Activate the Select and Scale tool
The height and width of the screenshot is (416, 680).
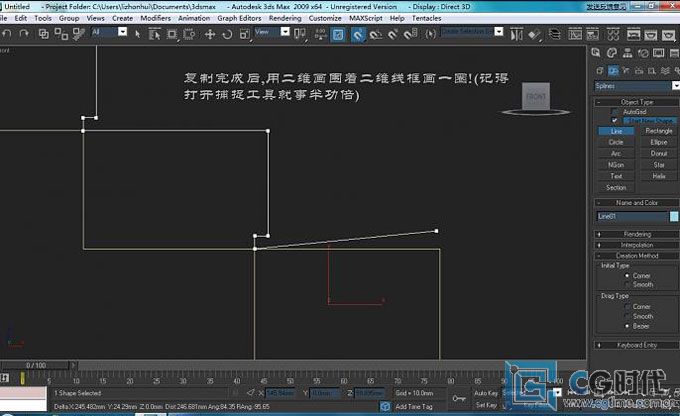pyautogui.click(x=245, y=34)
